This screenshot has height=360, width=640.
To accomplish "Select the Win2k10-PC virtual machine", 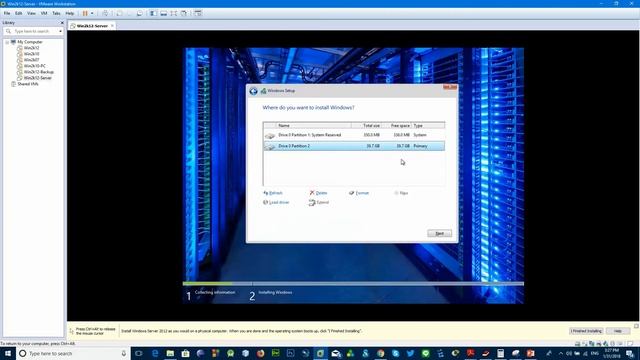I will point(34,66).
